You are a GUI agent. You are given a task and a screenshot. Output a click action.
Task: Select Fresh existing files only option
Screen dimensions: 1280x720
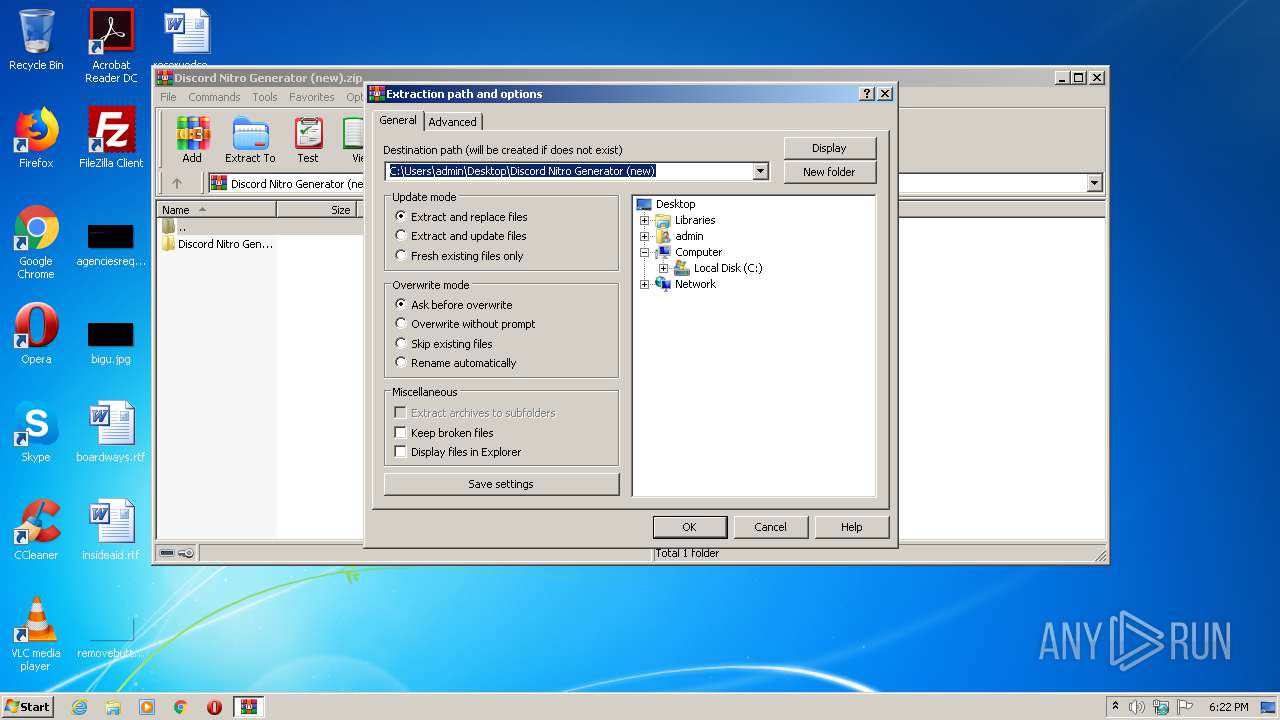458,256
